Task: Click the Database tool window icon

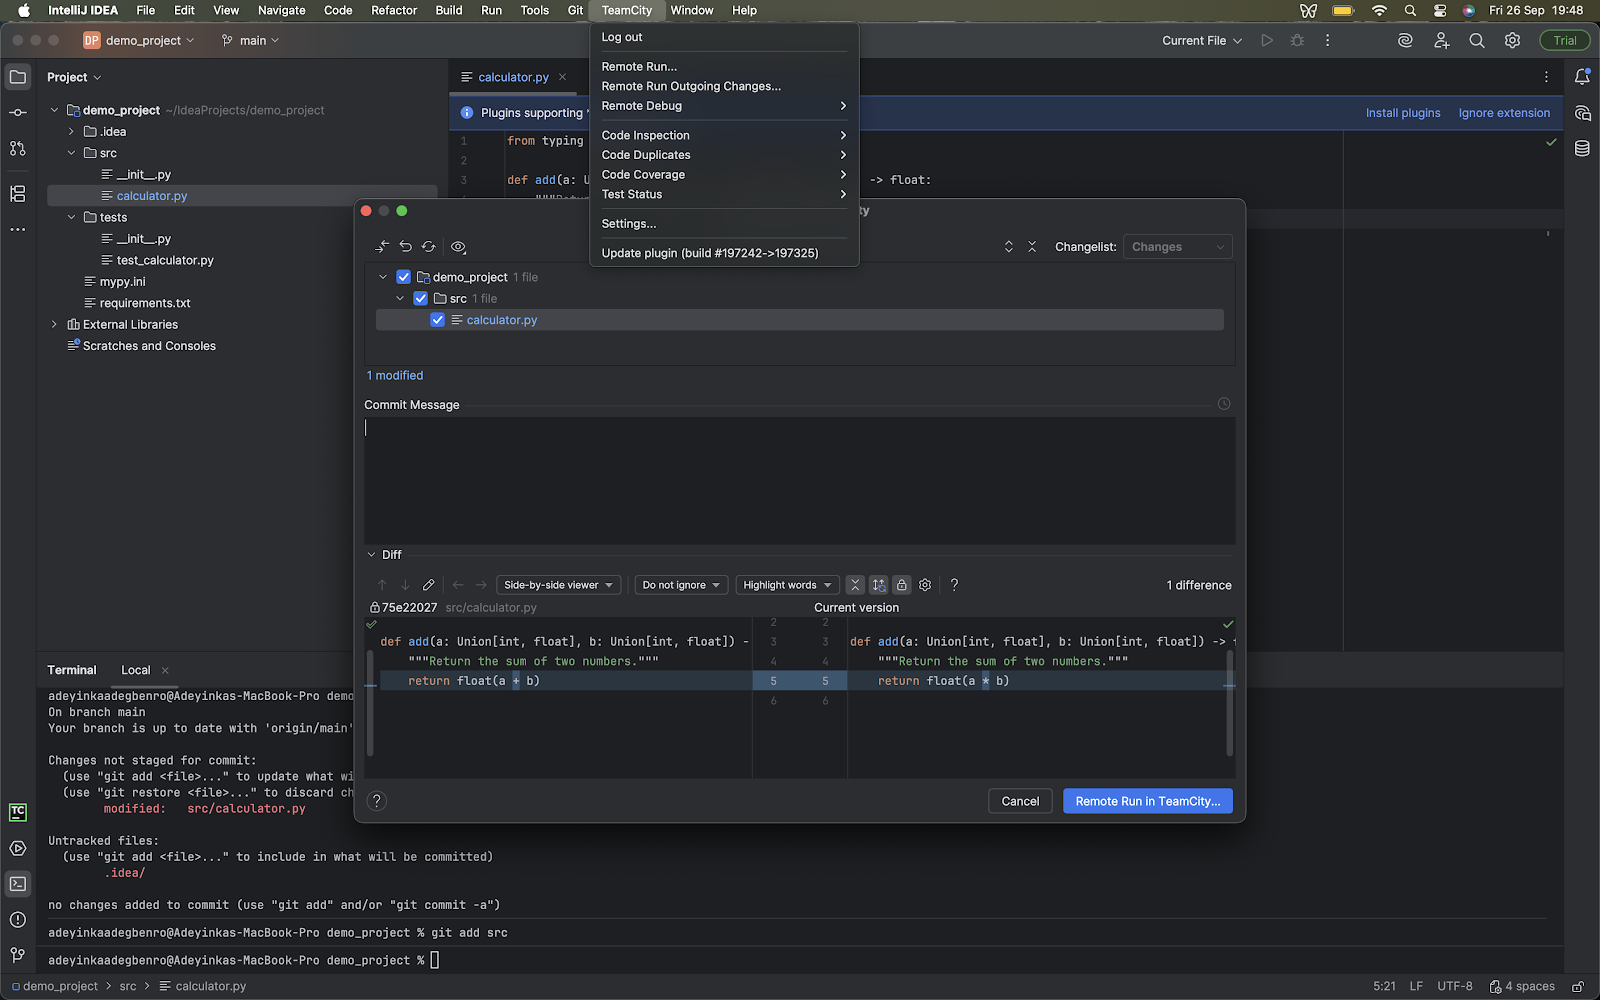Action: (x=1582, y=149)
